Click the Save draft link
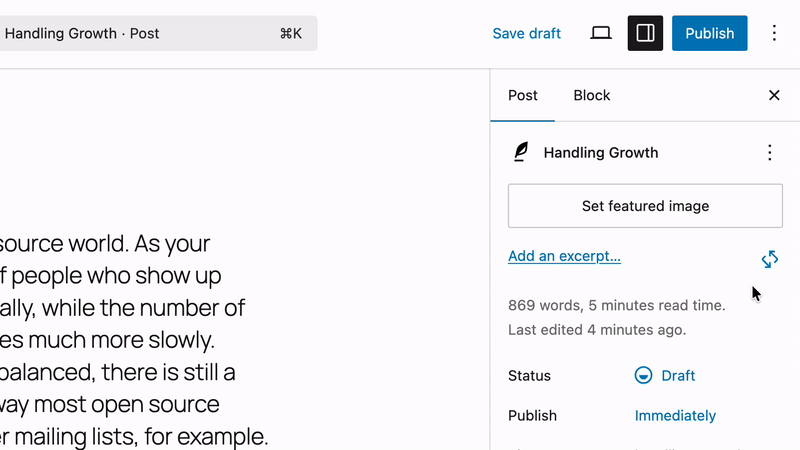Viewport: 800px width, 450px height. (526, 33)
